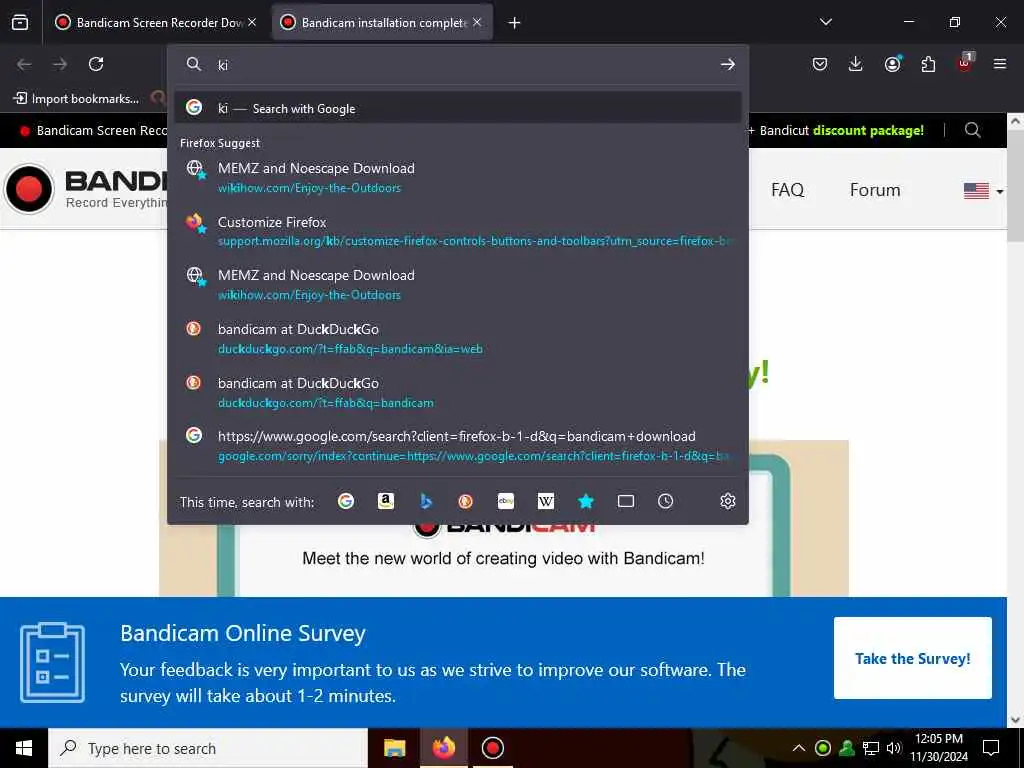Viewport: 1024px width, 768px height.
Task: Select the google.com/search bandicam+download suggestion
Action: pos(458,445)
